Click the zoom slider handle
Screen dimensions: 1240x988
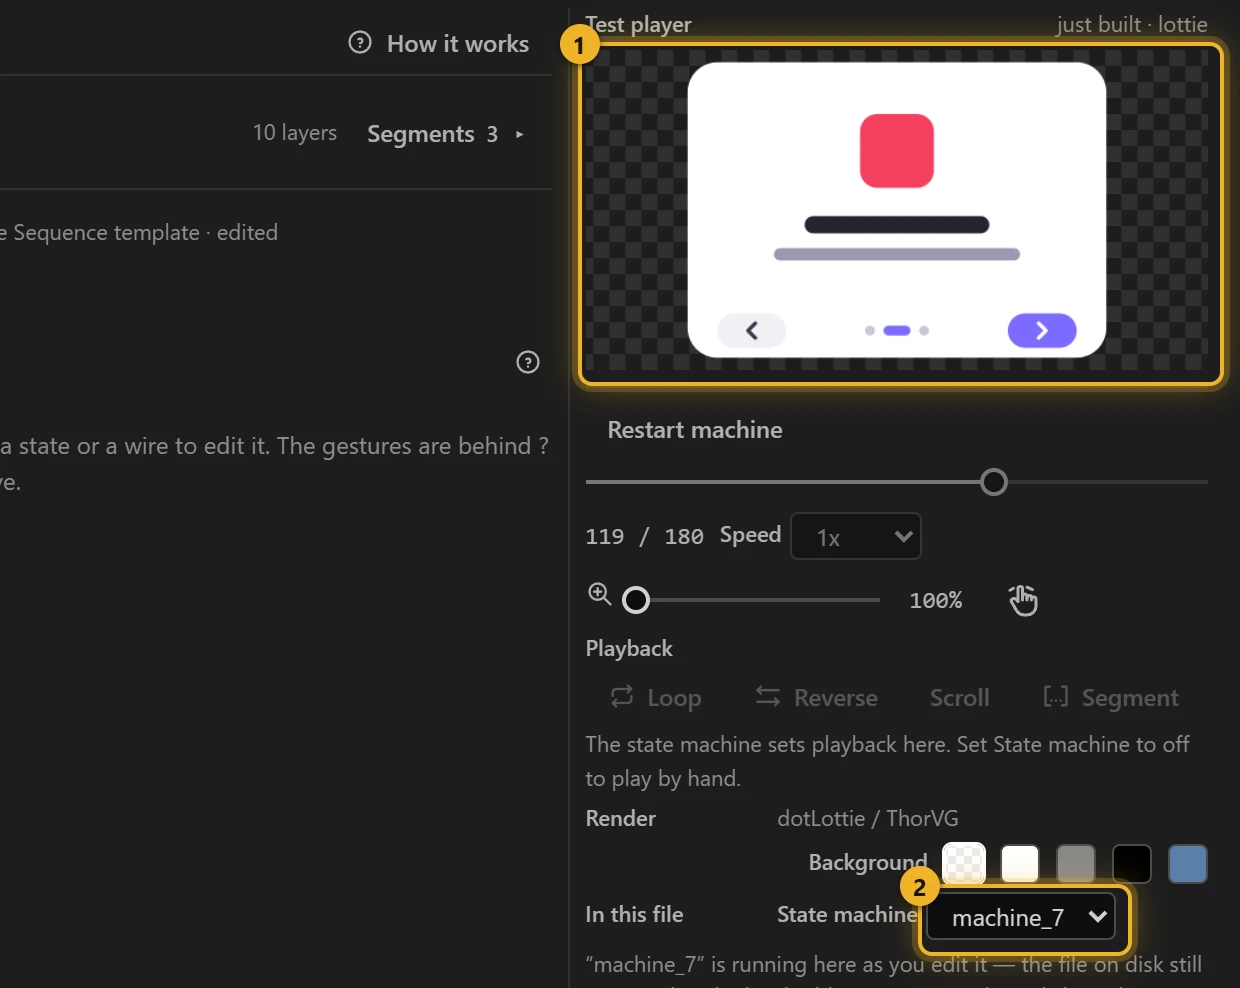636,600
